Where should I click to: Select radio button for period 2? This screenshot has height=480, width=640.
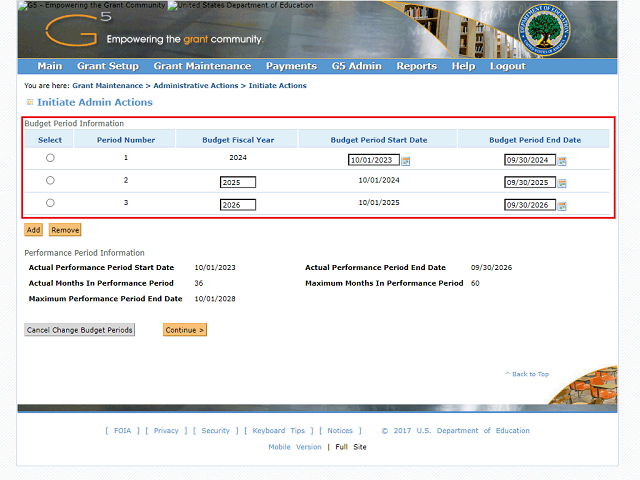[x=50, y=180]
